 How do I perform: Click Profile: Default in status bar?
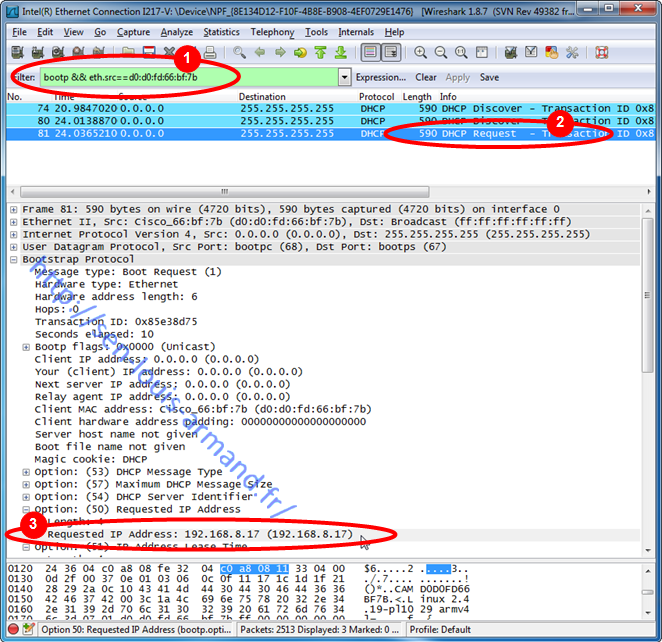pyautogui.click(x=440, y=629)
